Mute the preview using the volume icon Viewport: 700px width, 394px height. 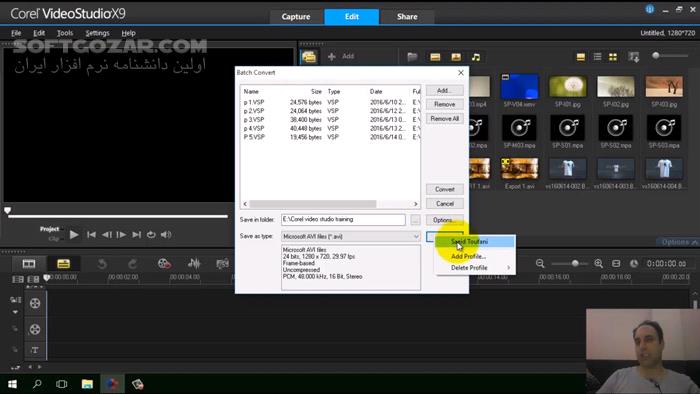[166, 234]
